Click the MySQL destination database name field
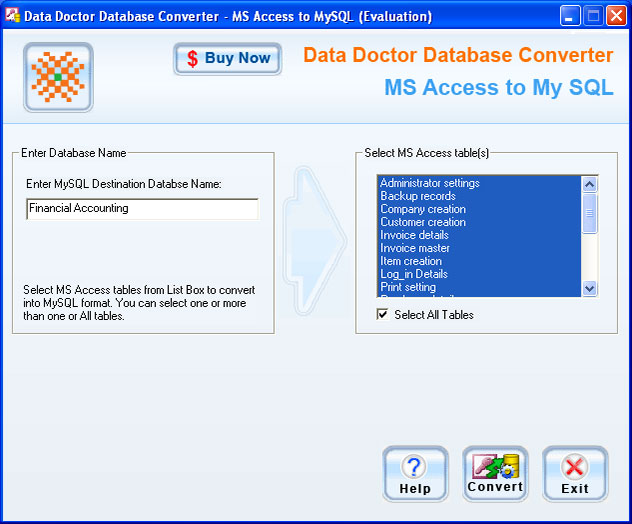The width and height of the screenshot is (632, 524). click(x=142, y=209)
